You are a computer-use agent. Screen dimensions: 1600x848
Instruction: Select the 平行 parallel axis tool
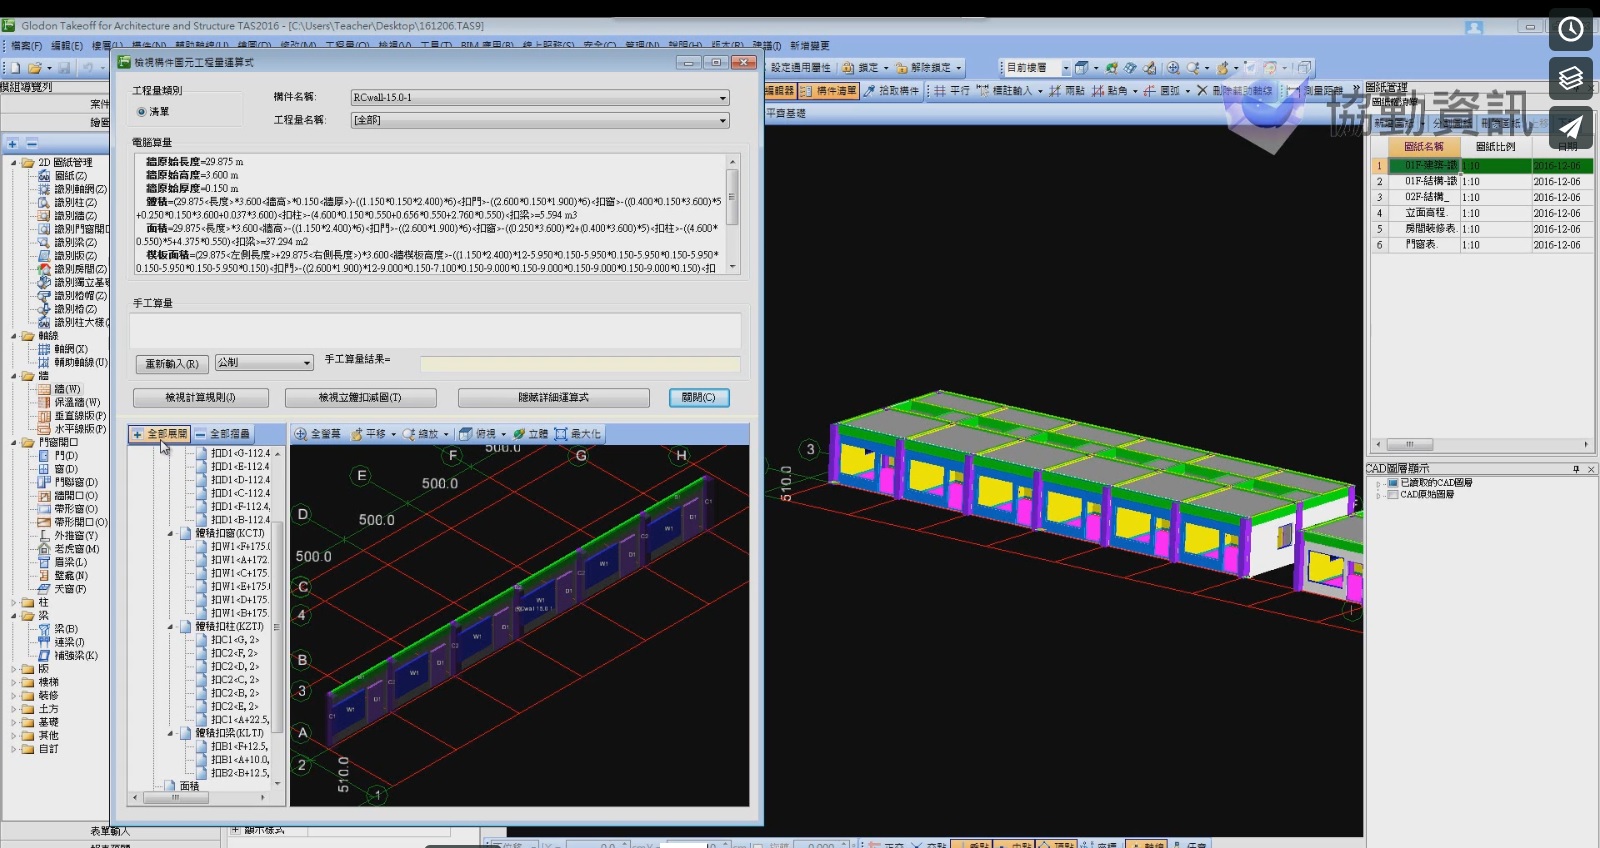click(x=951, y=91)
